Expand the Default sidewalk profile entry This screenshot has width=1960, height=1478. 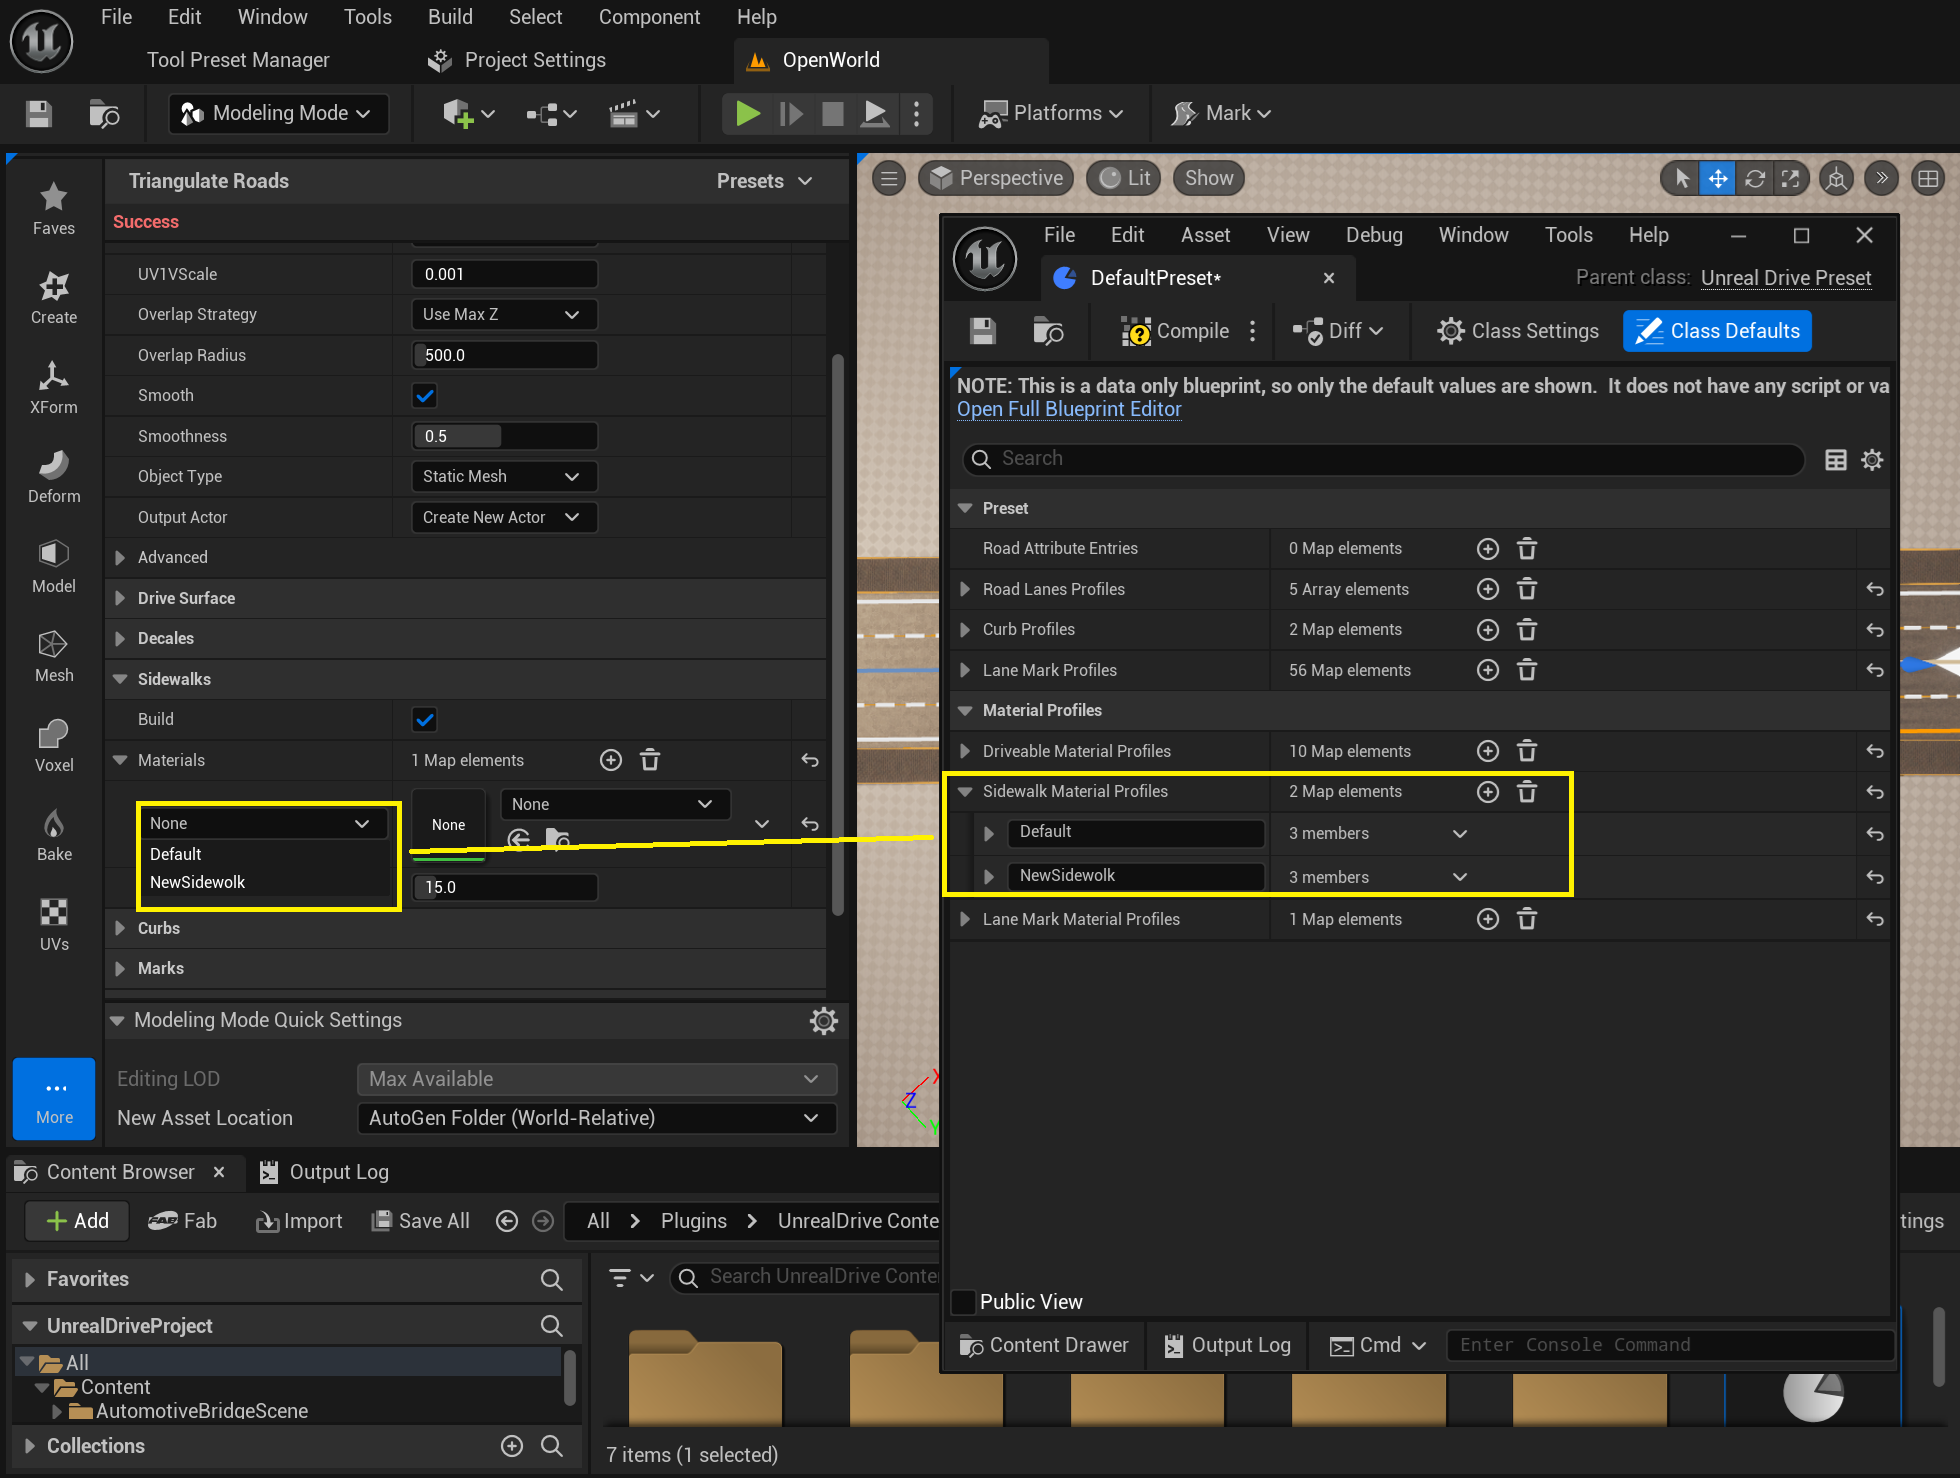[x=989, y=833]
